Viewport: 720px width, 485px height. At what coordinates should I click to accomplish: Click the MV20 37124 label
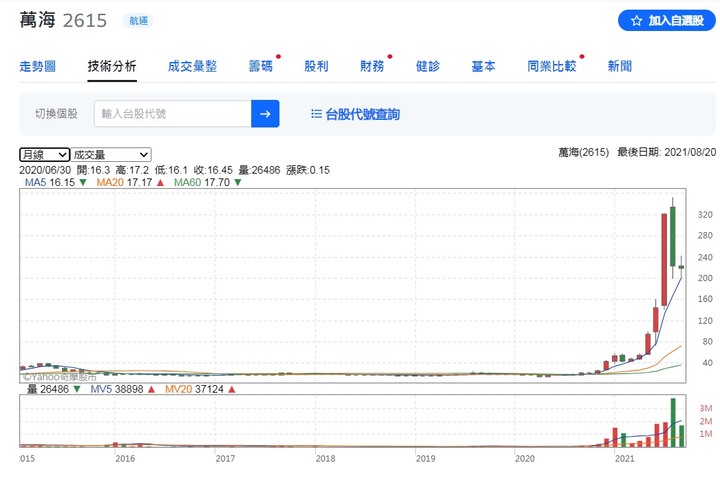click(x=194, y=389)
